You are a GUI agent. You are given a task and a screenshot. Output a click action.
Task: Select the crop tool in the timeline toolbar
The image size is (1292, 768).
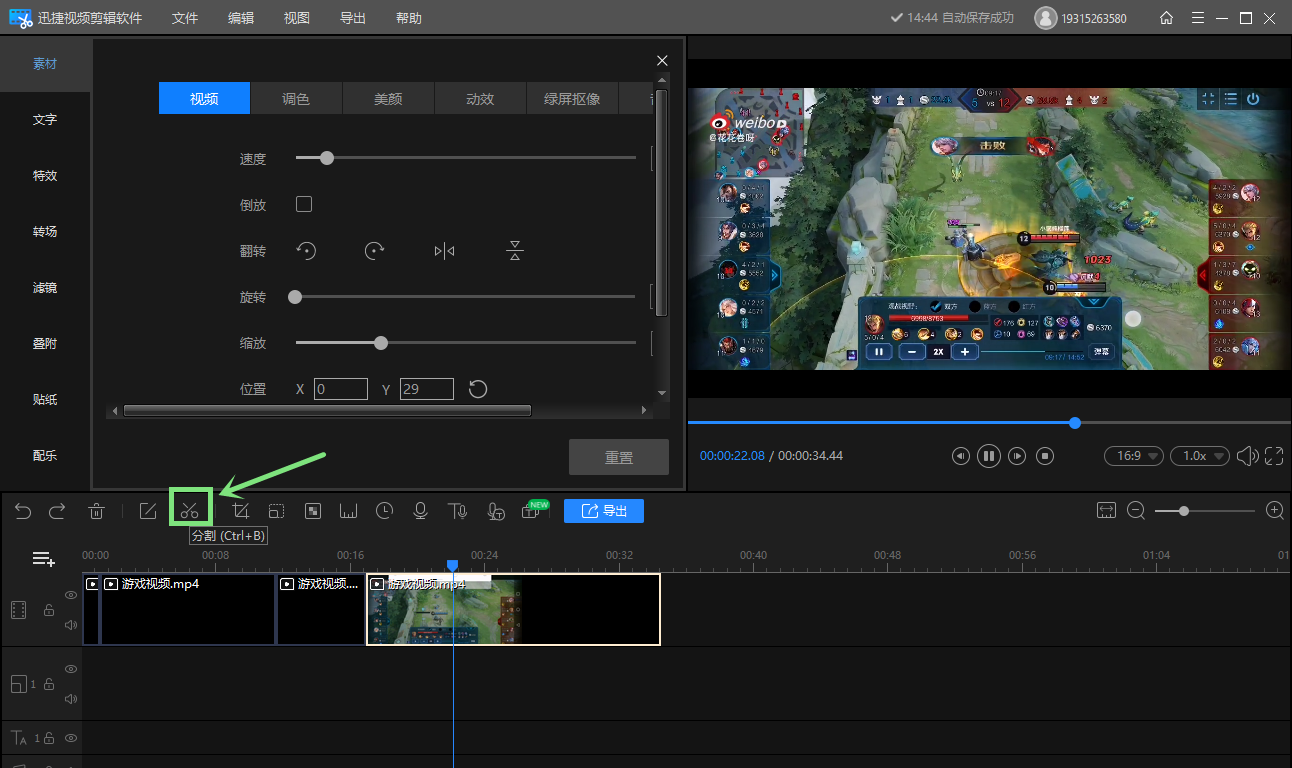pos(240,511)
